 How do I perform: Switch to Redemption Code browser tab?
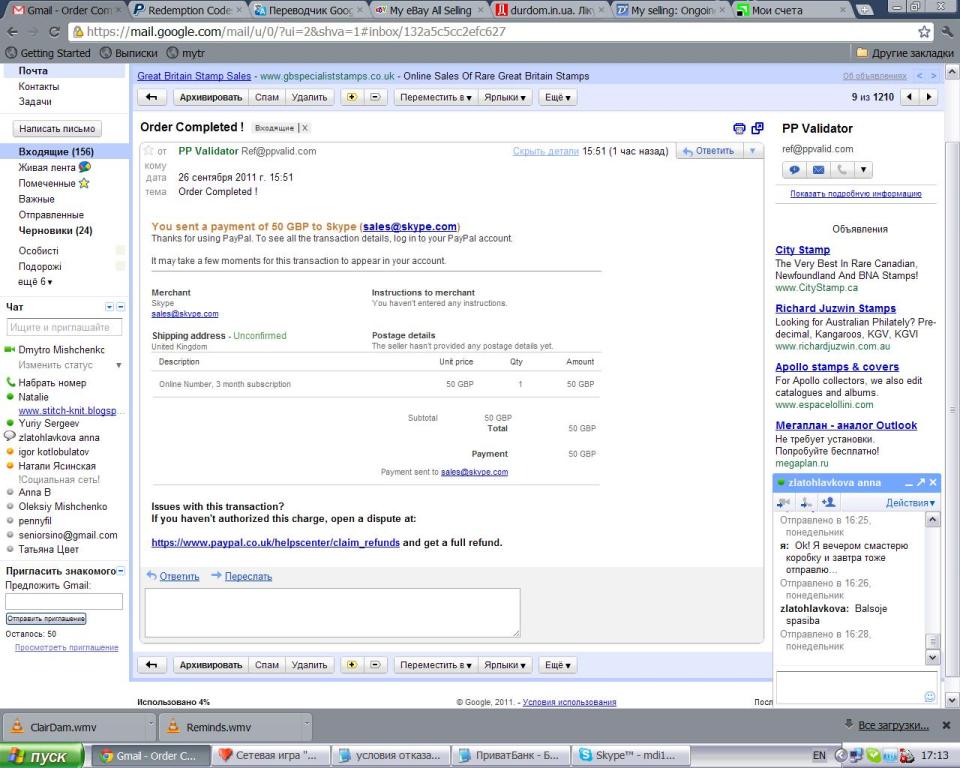189,10
